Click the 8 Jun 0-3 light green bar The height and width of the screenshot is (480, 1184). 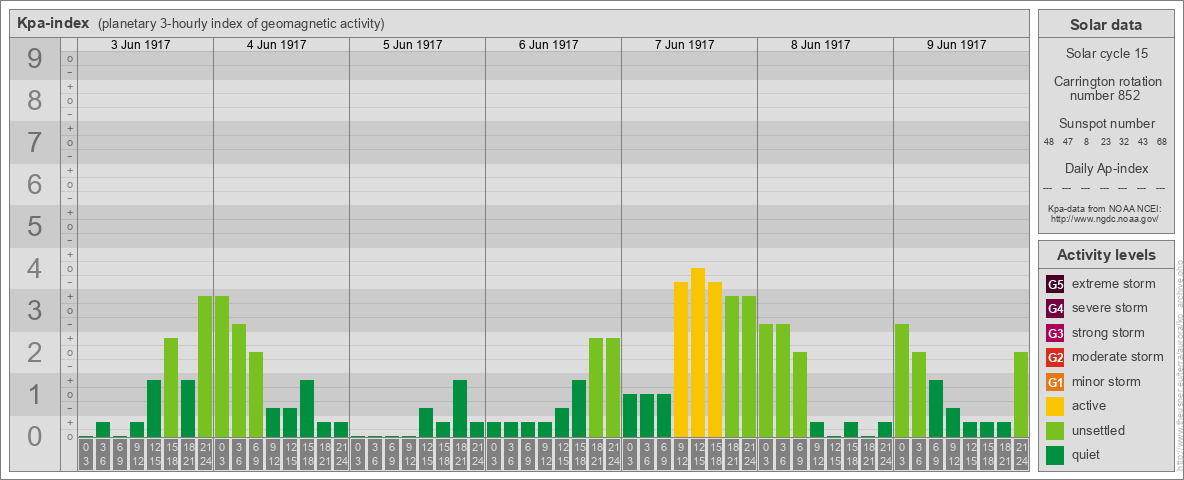766,380
